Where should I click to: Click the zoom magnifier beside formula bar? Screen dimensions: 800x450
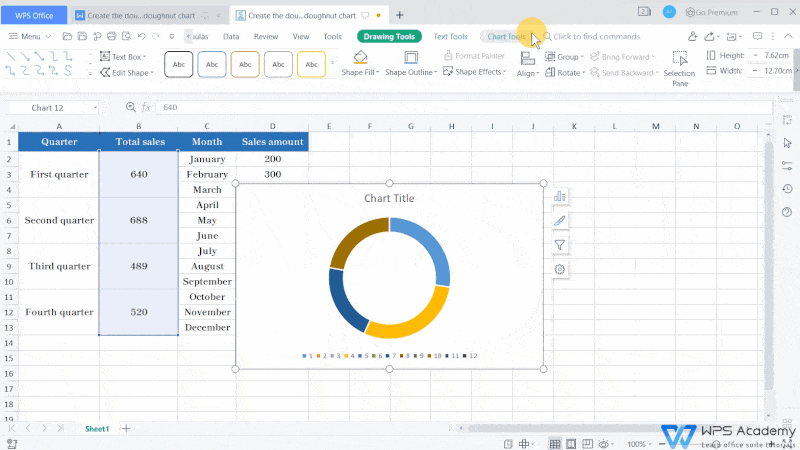point(130,107)
